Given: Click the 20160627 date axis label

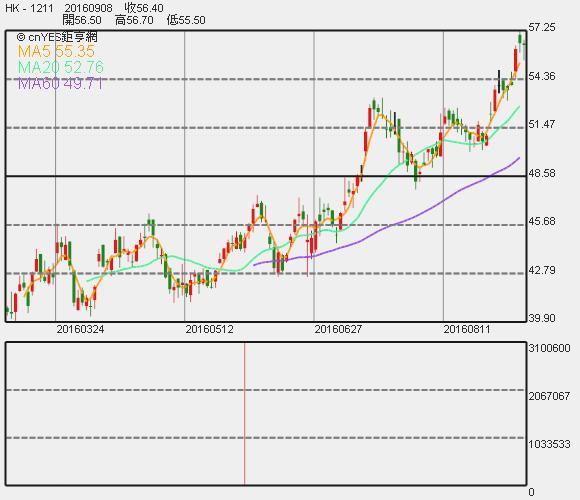Looking at the screenshot, I should [x=338, y=329].
